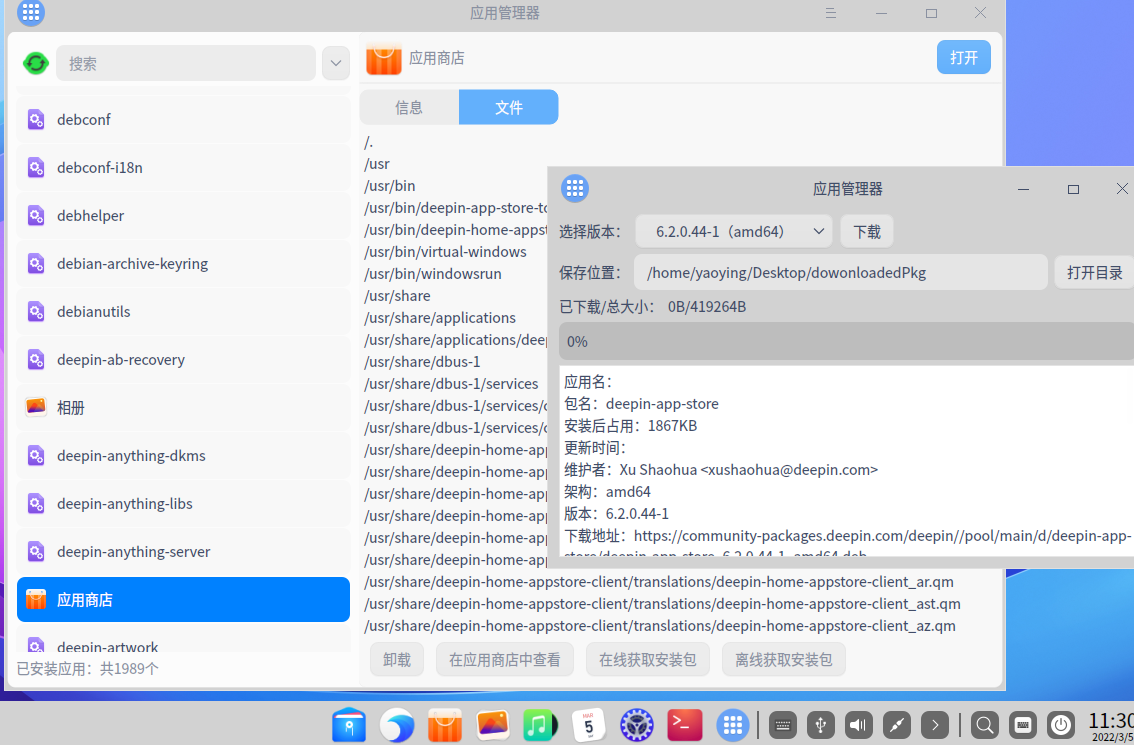Viewport: 1134px width, 745px height.
Task: Select deepin-artwork in the list
Action: [x=183, y=642]
